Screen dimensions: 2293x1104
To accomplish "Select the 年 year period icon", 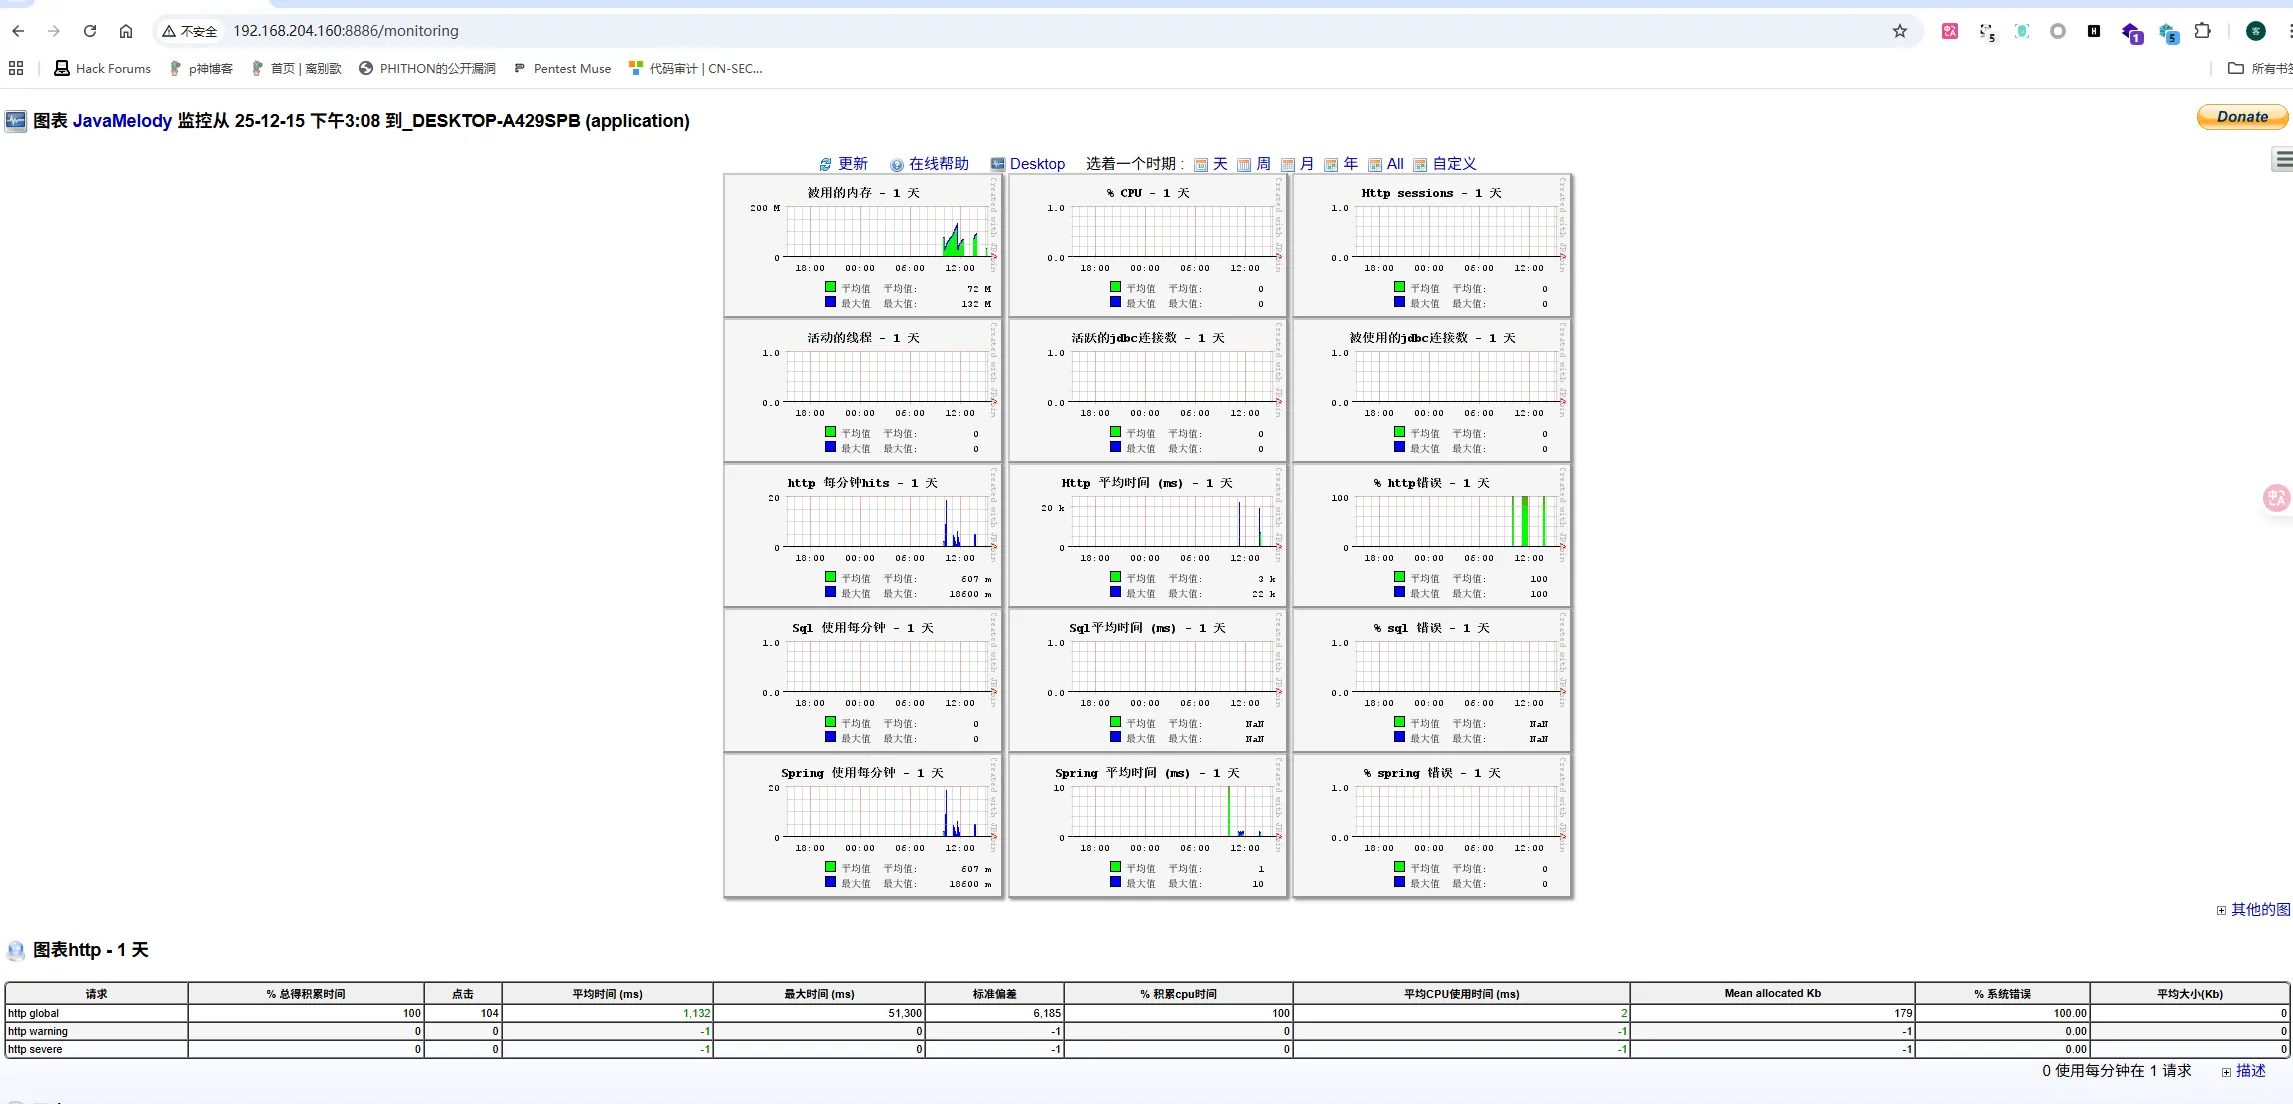I will click(x=1331, y=165).
